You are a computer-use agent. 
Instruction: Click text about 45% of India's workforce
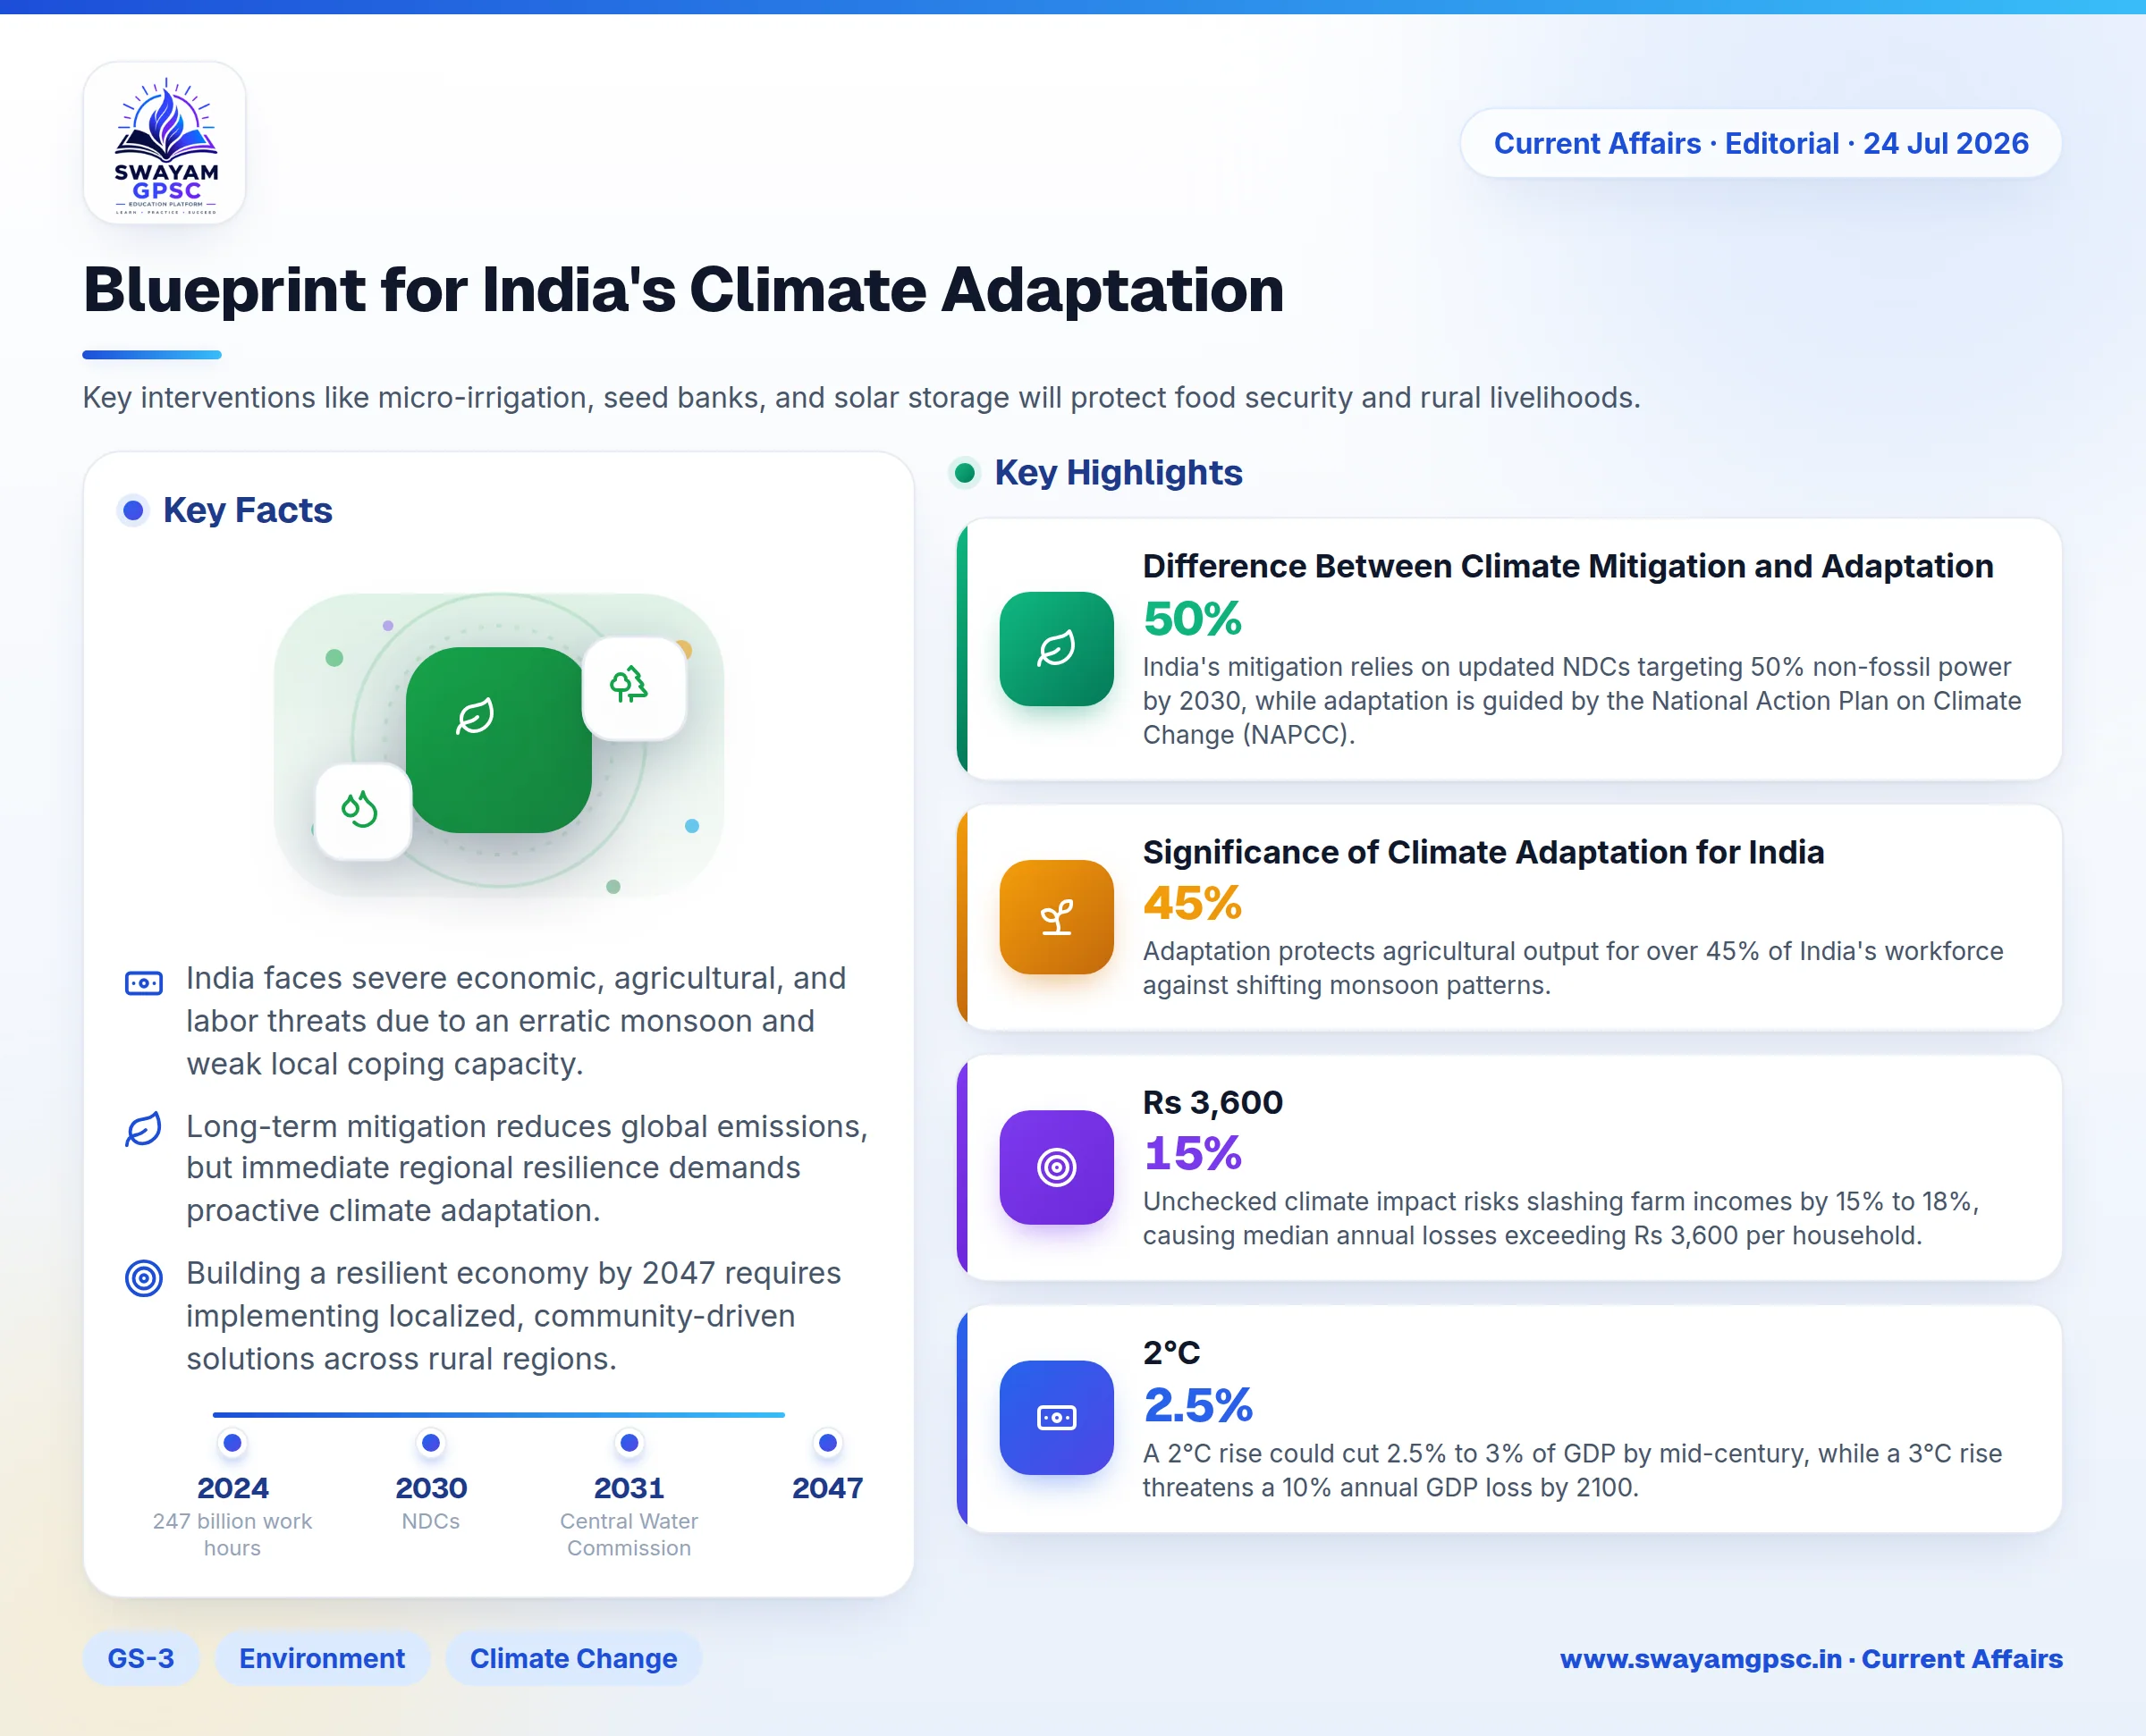point(1573,968)
